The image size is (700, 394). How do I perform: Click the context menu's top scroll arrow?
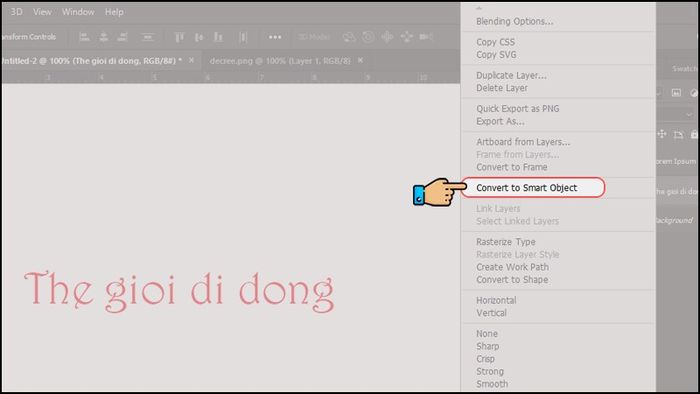click(479, 8)
